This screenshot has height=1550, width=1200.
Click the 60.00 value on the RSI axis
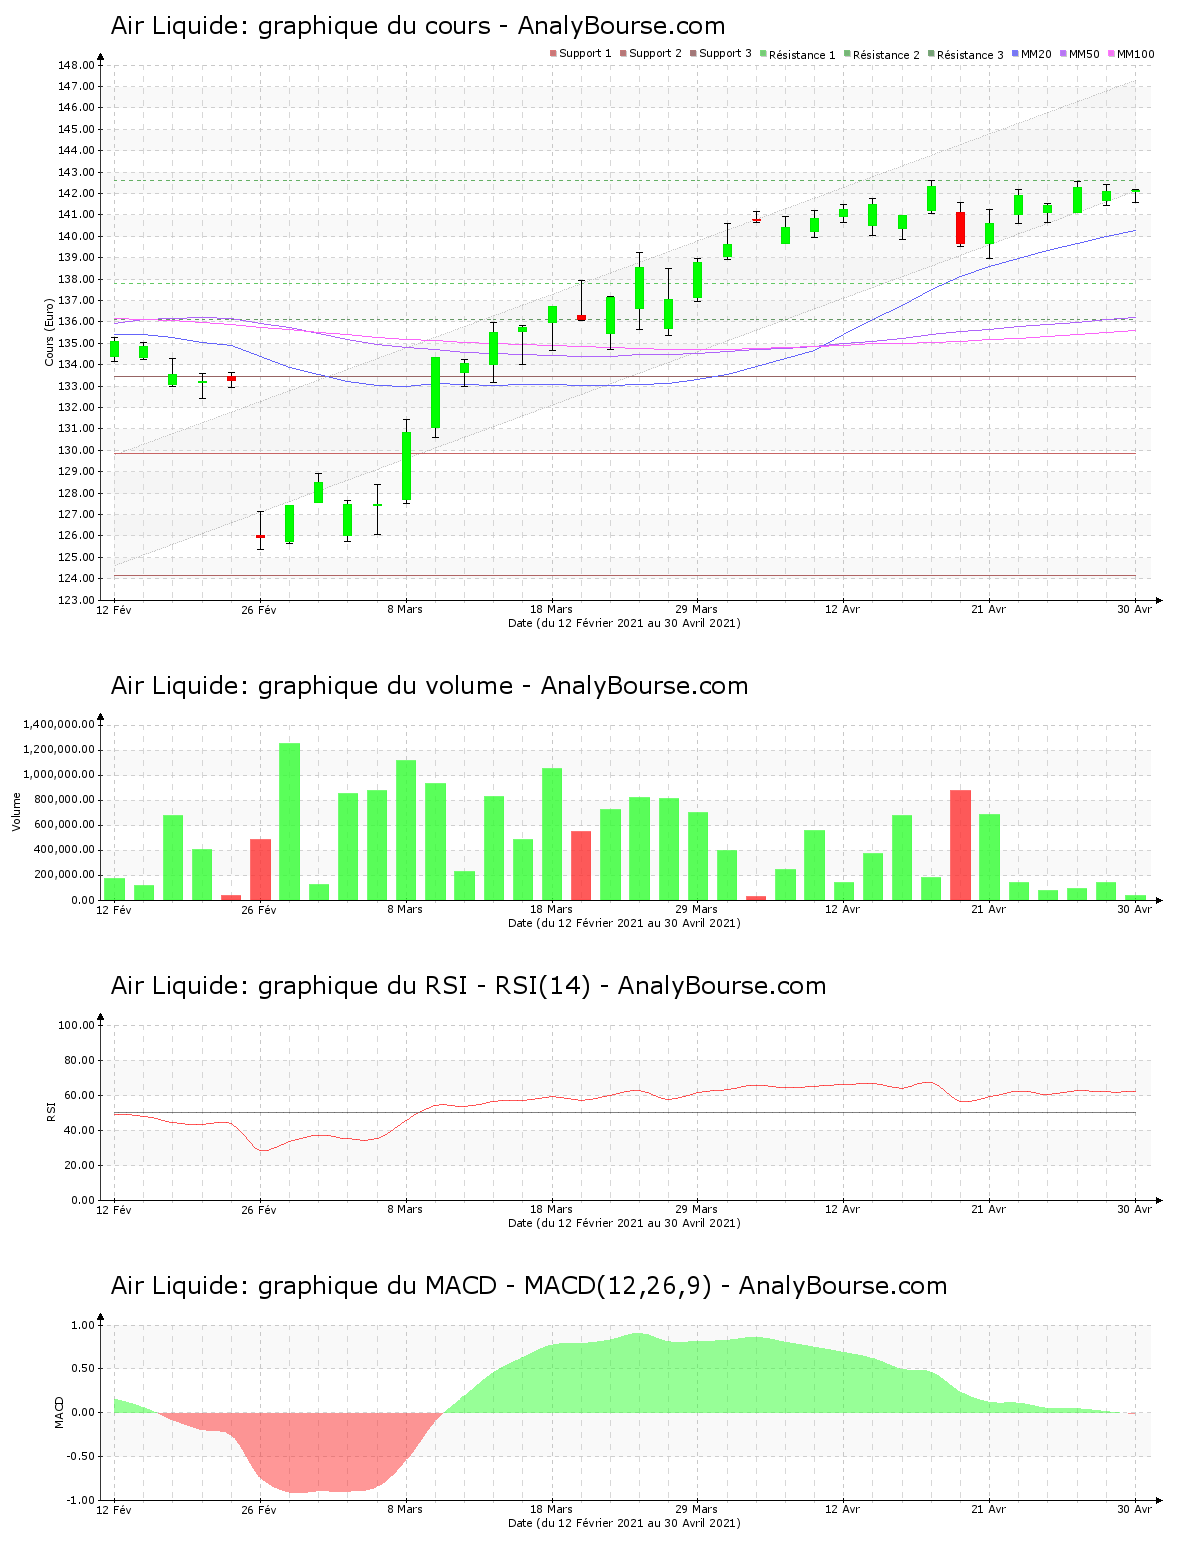tap(80, 1095)
